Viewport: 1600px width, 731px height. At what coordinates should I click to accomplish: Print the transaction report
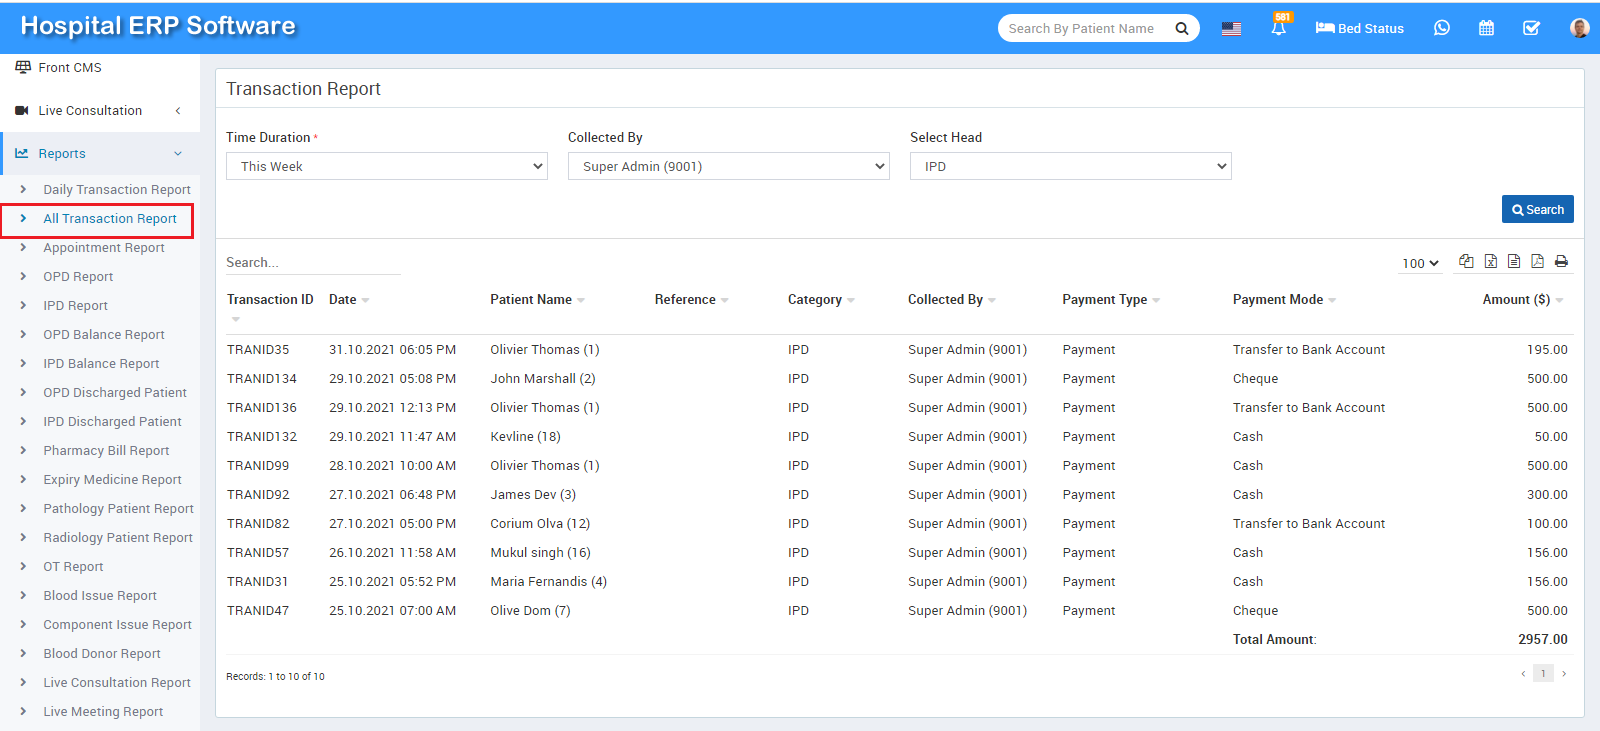tap(1561, 261)
